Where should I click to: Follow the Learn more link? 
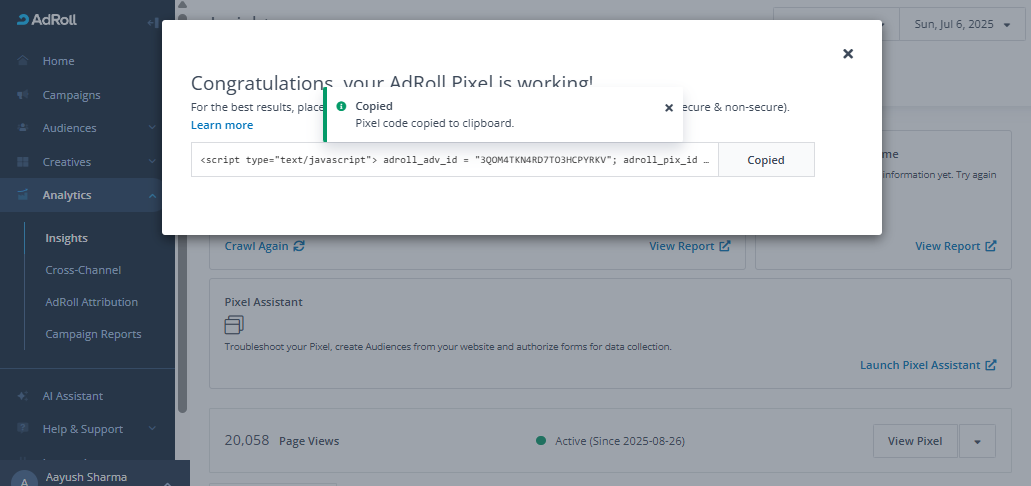click(x=222, y=125)
